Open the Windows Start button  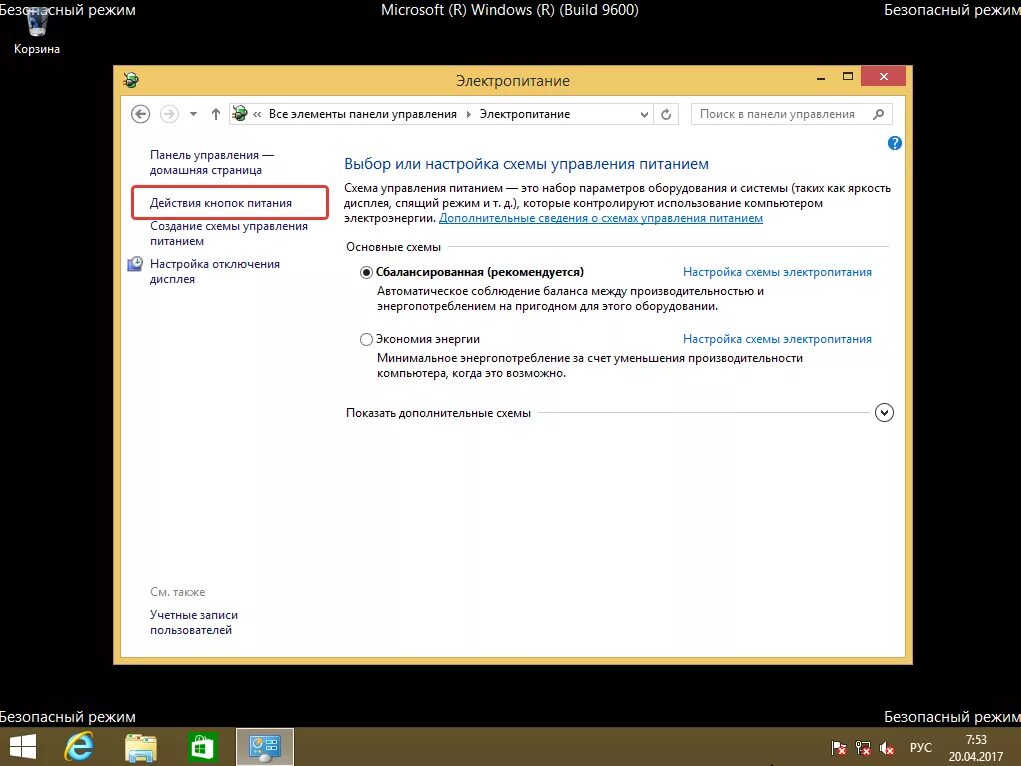tap(23, 747)
